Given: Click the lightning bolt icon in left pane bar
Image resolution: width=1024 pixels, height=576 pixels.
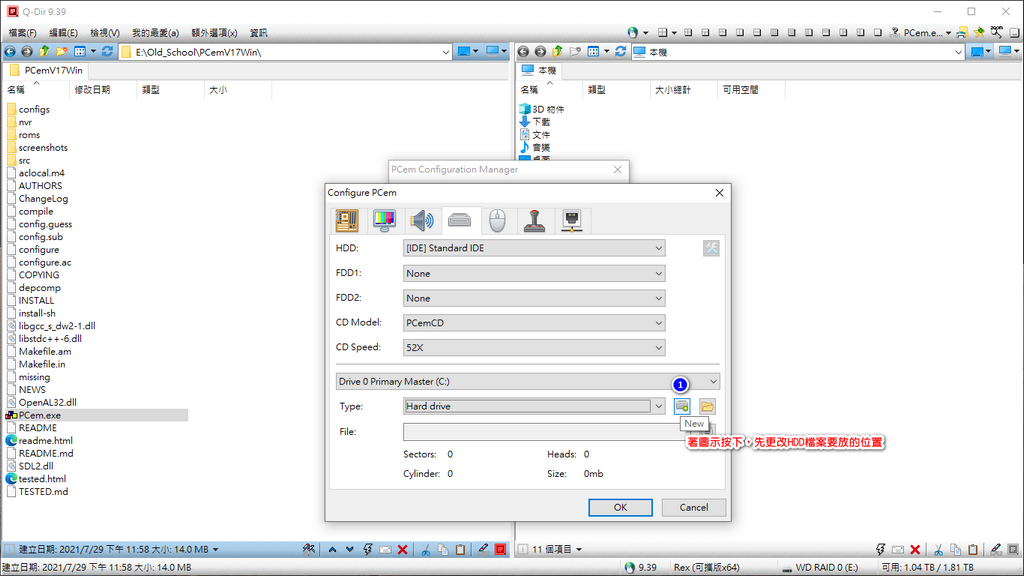Looking at the screenshot, I should [368, 550].
